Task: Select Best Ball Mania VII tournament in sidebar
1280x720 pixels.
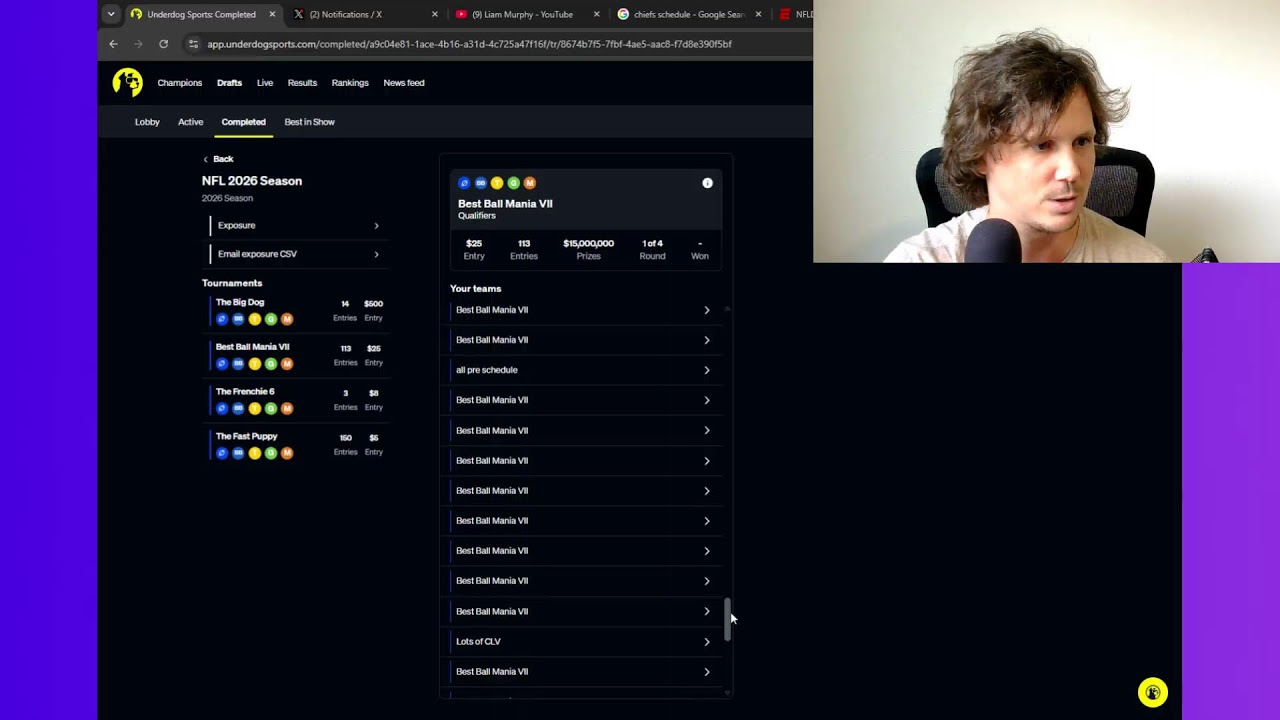Action: 297,356
